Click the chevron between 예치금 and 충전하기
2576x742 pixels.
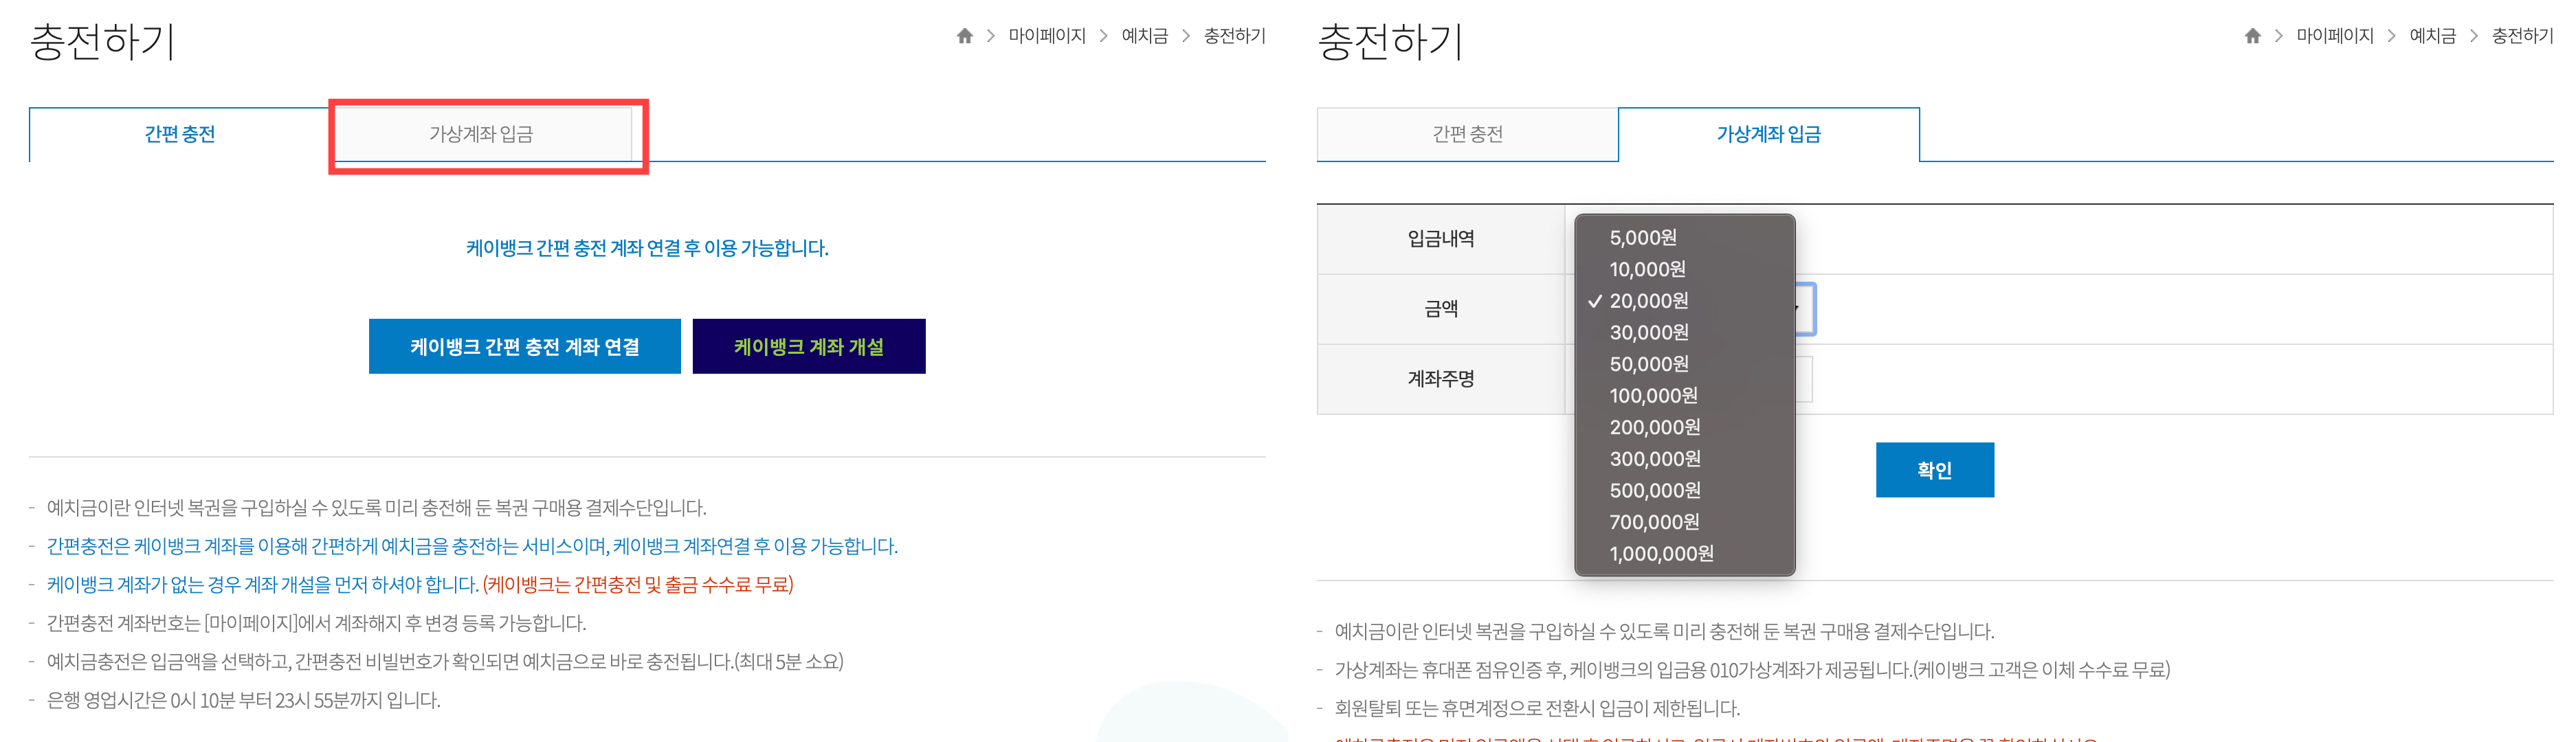coord(1186,36)
